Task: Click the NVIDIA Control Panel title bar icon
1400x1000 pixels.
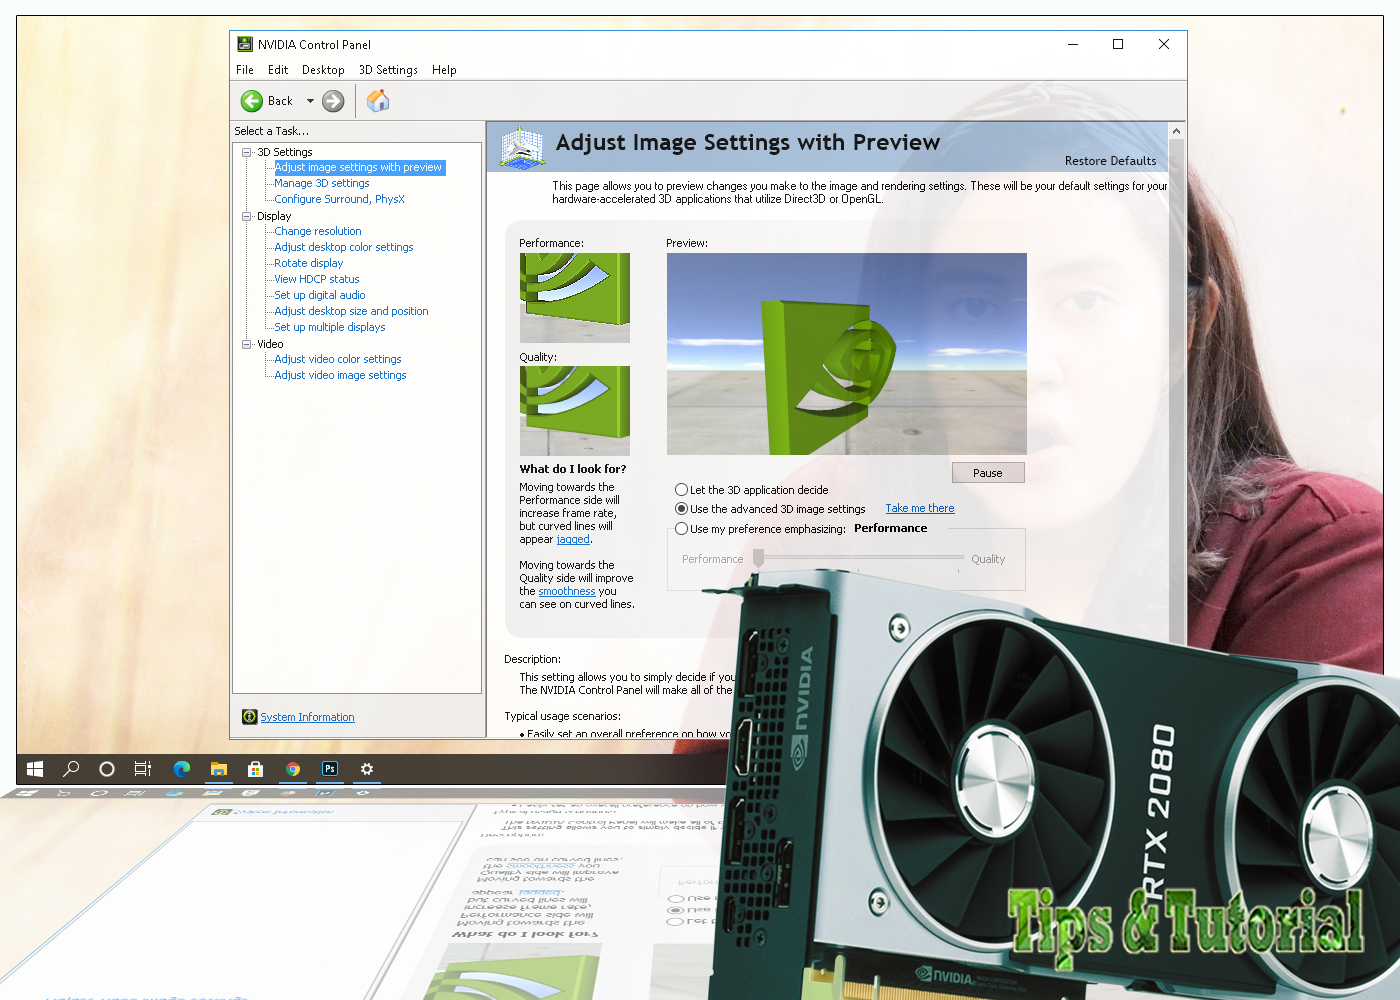Action: (245, 44)
